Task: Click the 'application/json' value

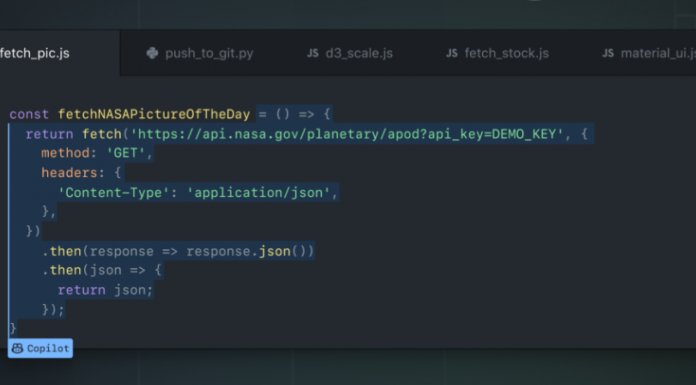Action: click(259, 192)
